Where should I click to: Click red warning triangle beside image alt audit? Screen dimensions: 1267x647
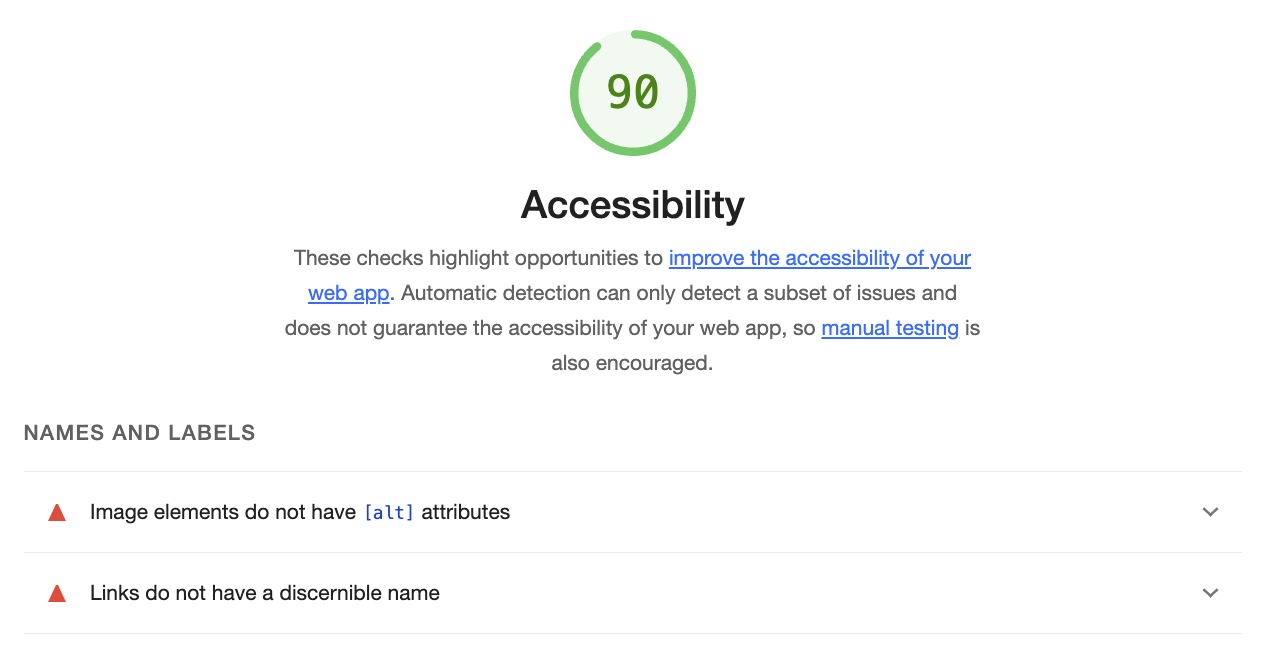(x=57, y=513)
